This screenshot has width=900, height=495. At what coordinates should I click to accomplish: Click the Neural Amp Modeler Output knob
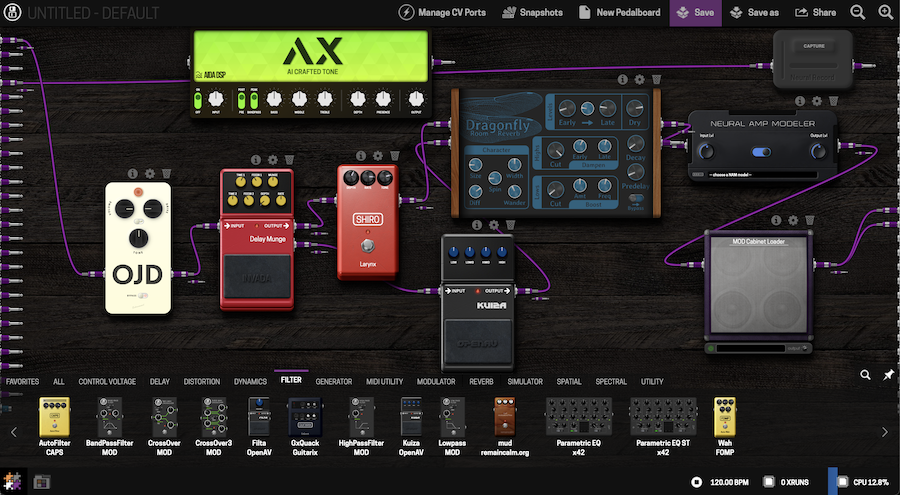click(818, 151)
